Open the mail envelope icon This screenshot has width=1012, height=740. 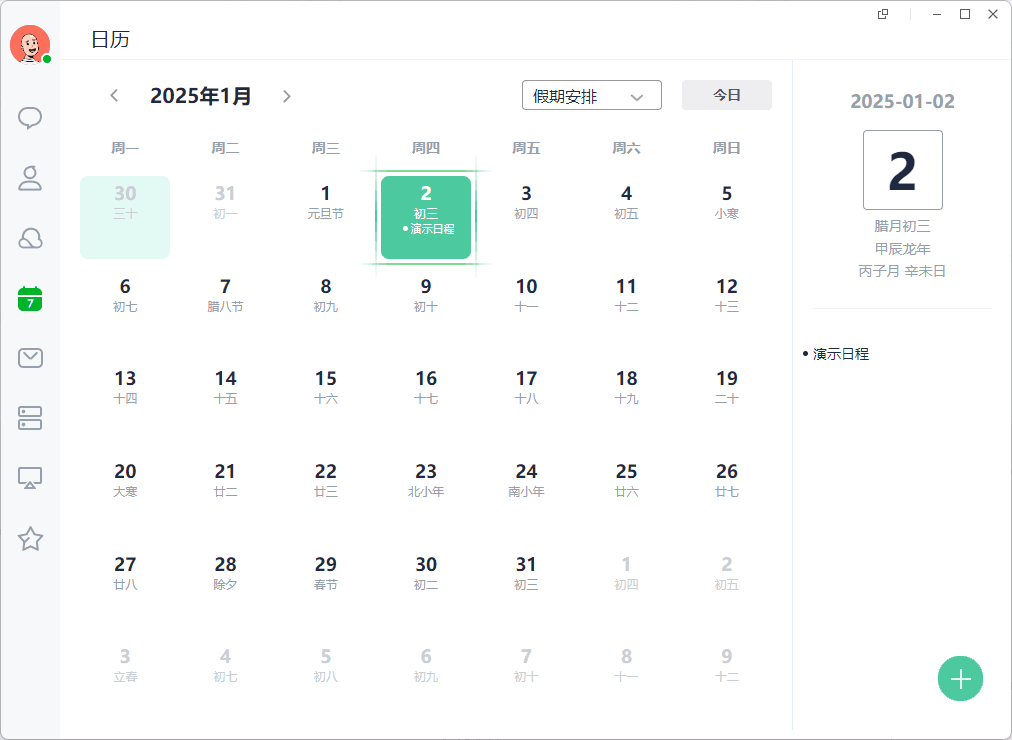(x=30, y=358)
